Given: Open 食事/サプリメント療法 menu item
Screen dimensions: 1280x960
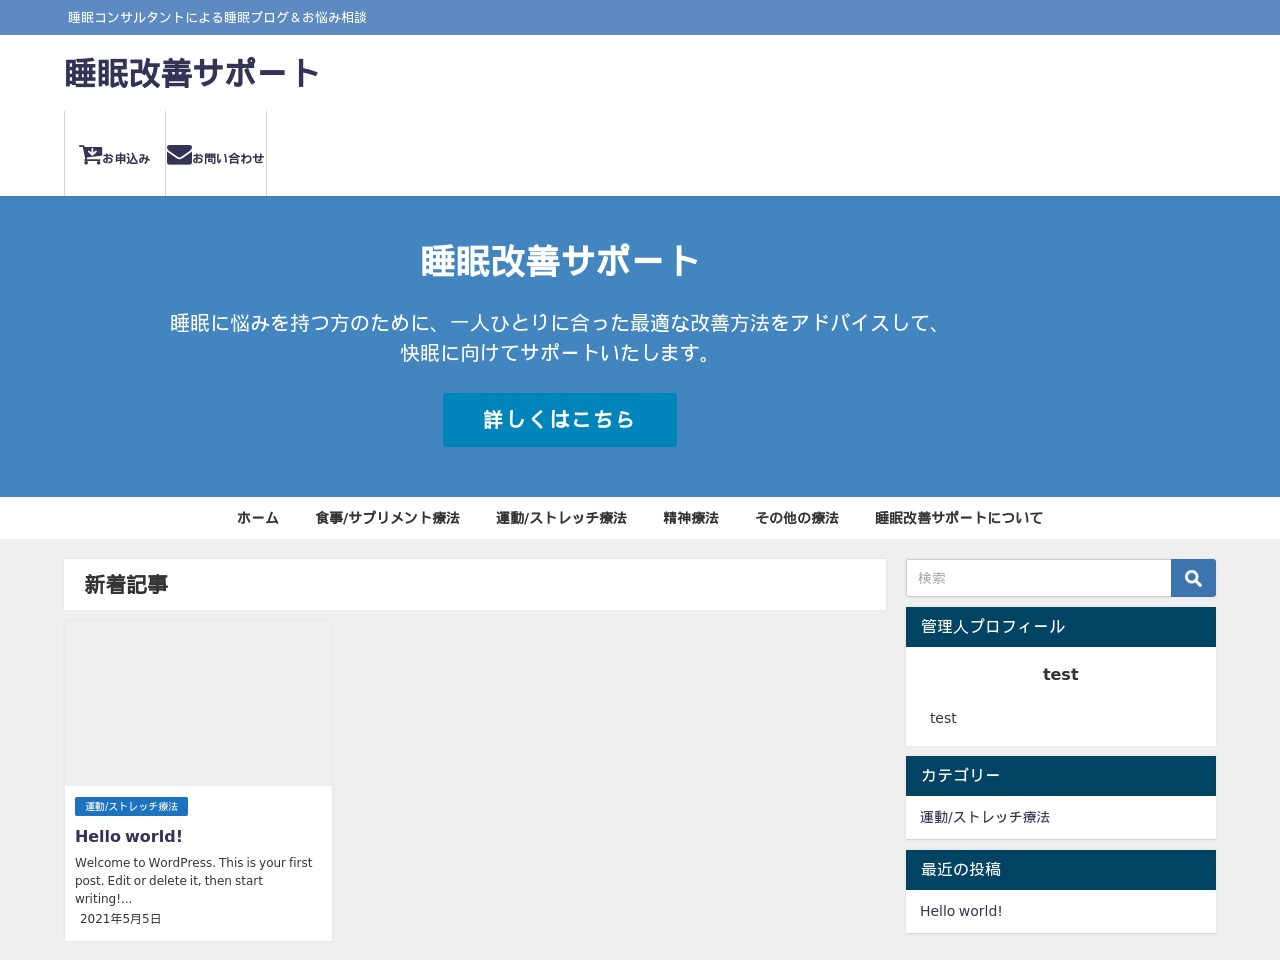Looking at the screenshot, I should [x=388, y=518].
